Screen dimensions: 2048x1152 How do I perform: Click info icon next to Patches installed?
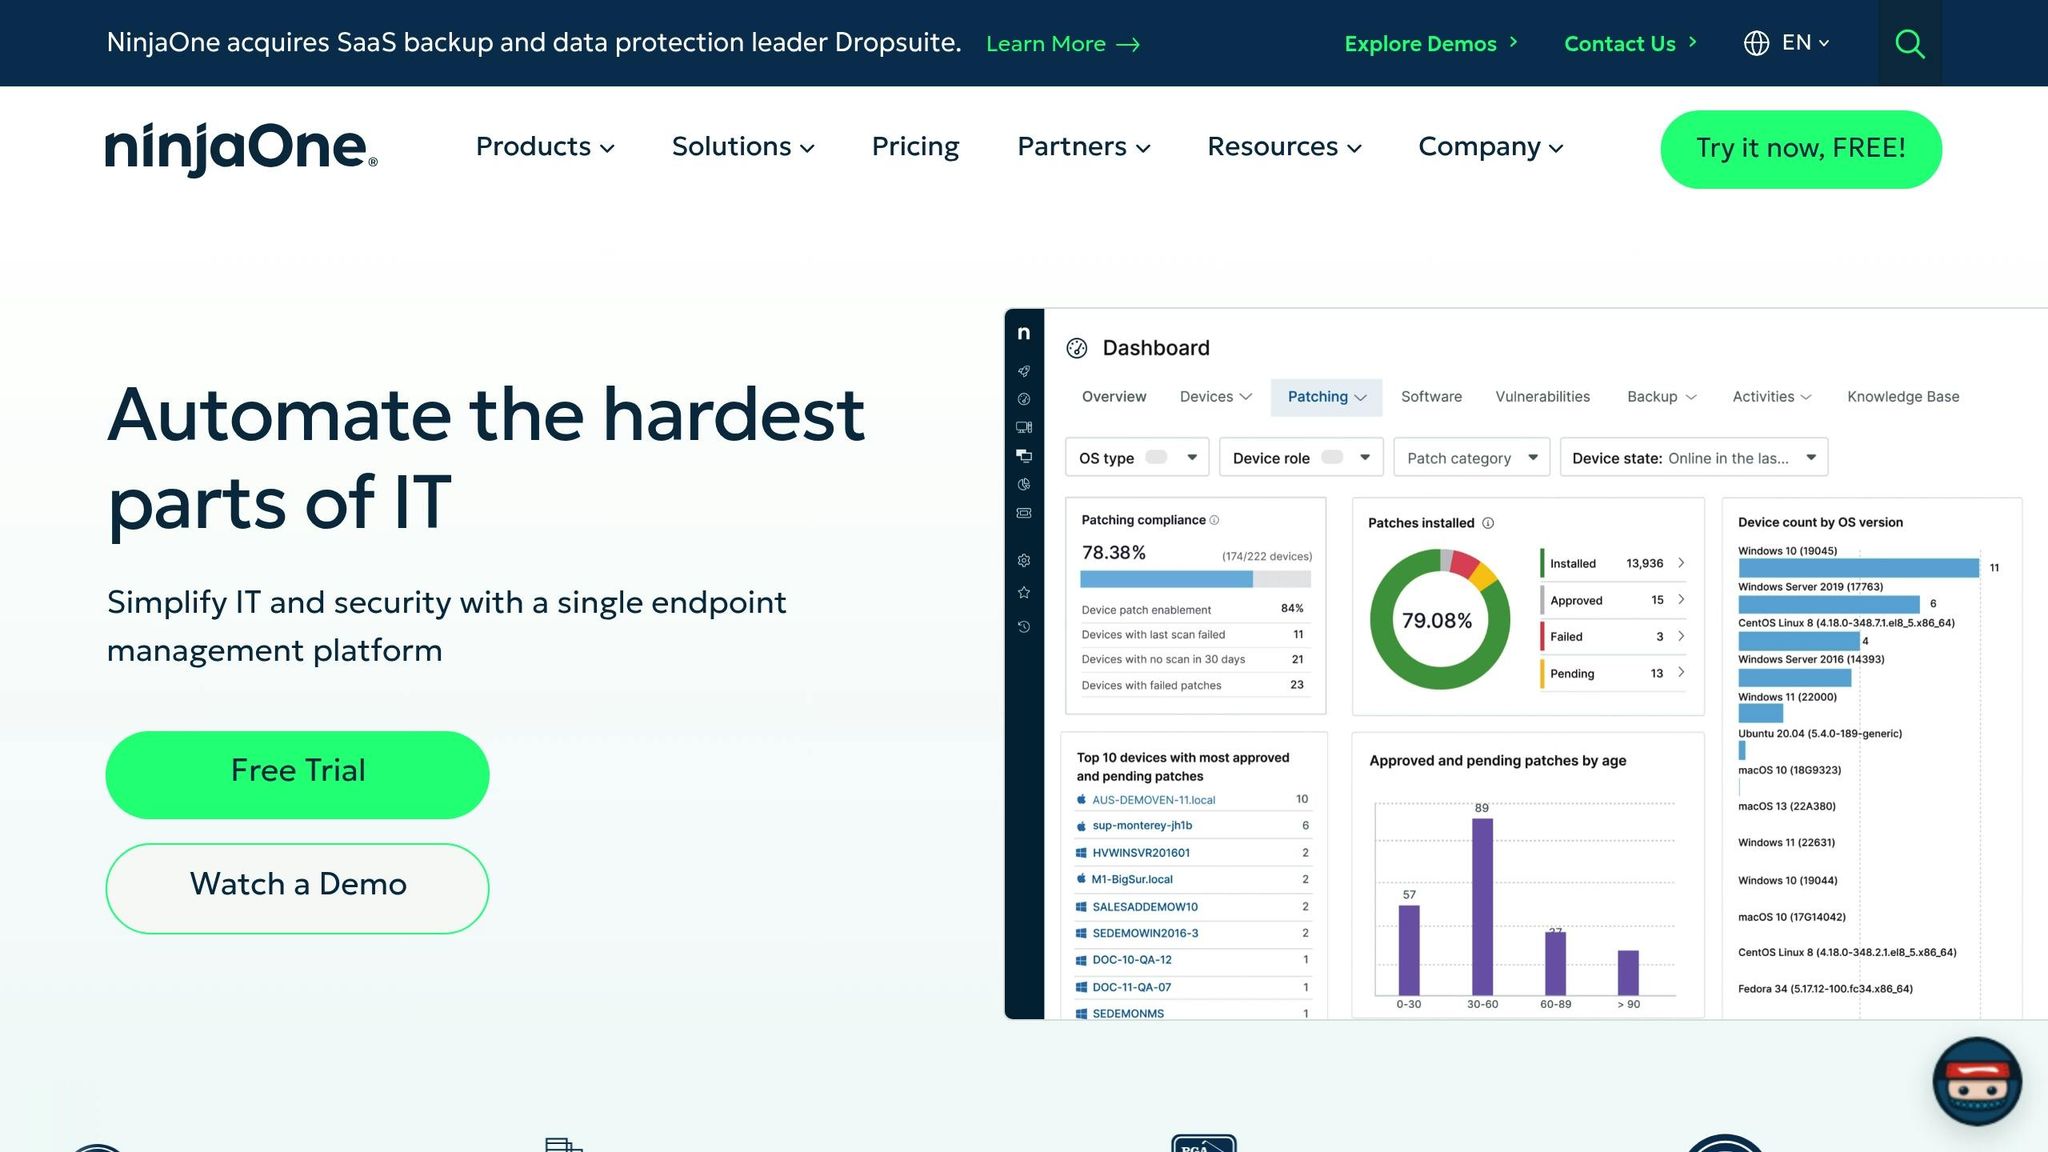coord(1488,523)
